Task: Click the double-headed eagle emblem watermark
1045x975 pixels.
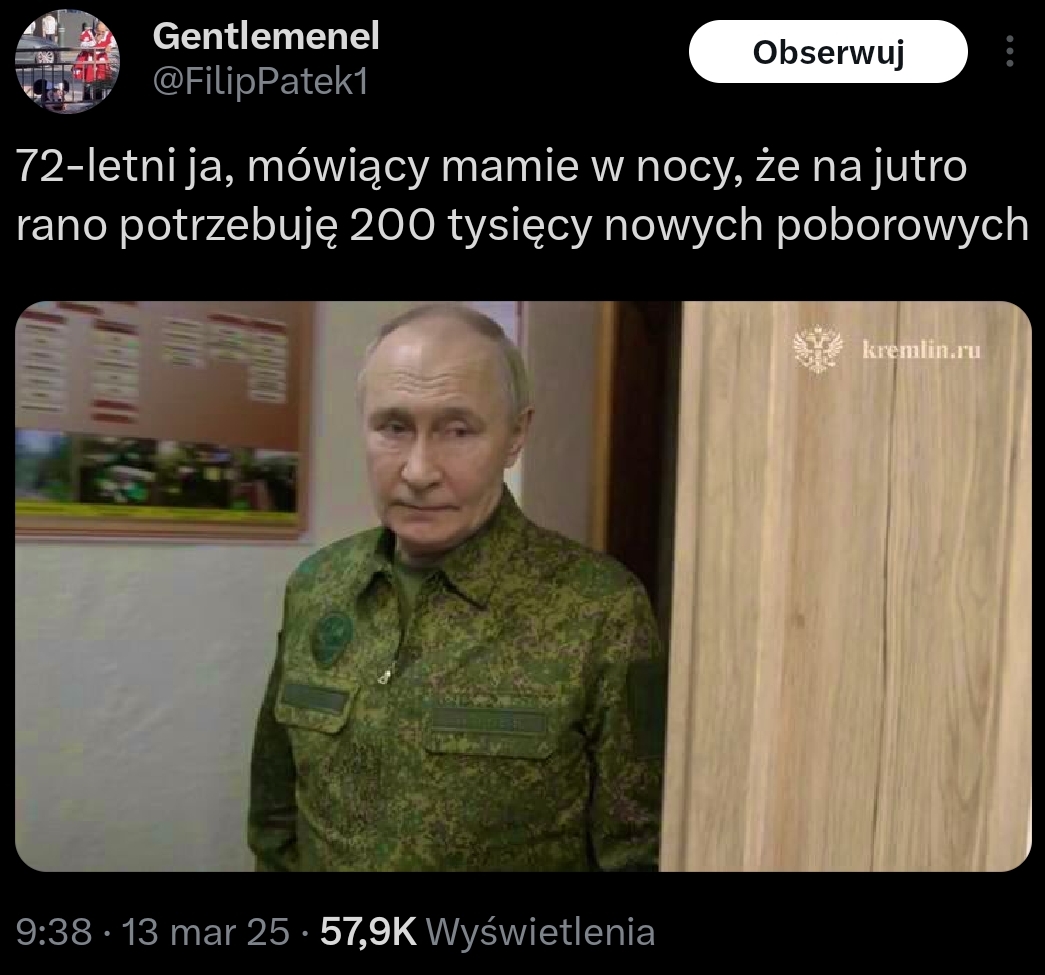Action: pyautogui.click(x=818, y=349)
